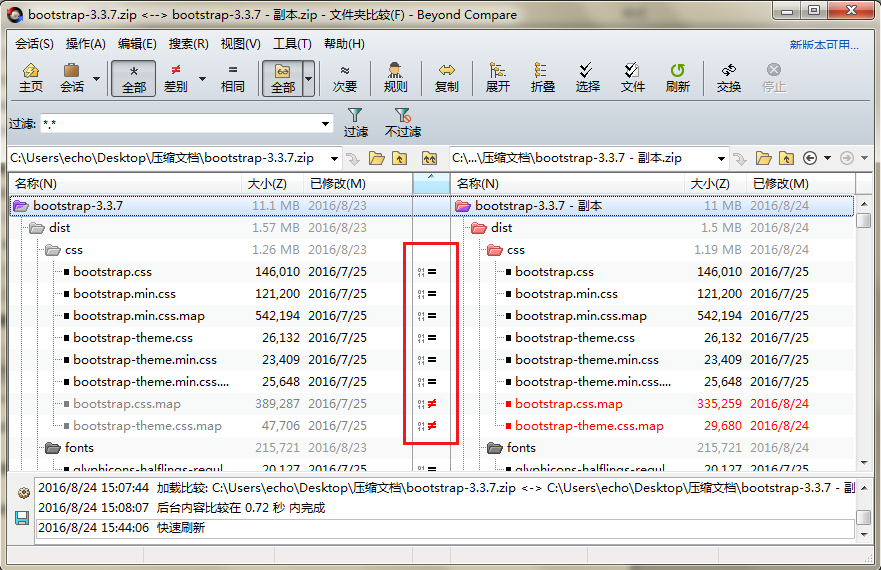
Task: Click the right 名称(N) column header
Action: 567,184
